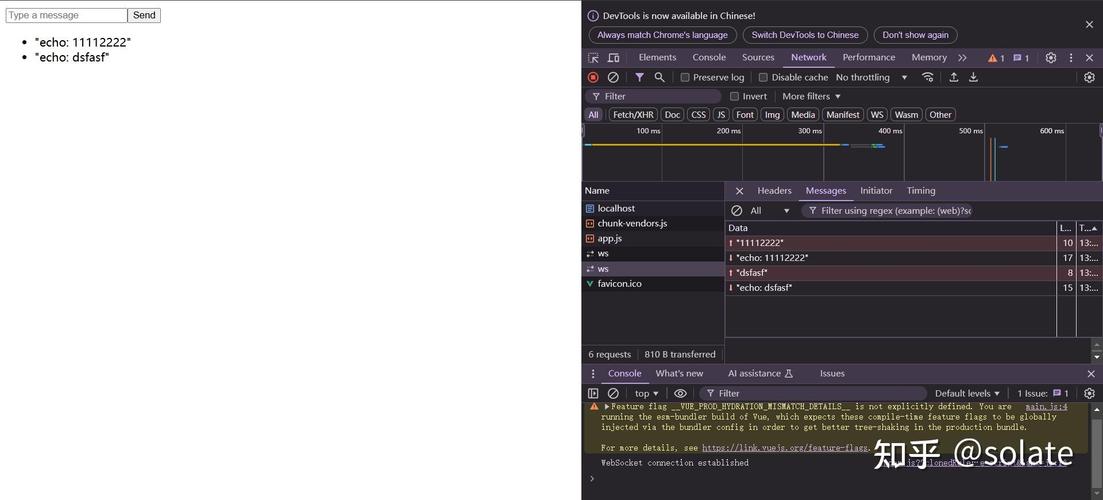
Task: Click the Send button
Action: coord(144,15)
